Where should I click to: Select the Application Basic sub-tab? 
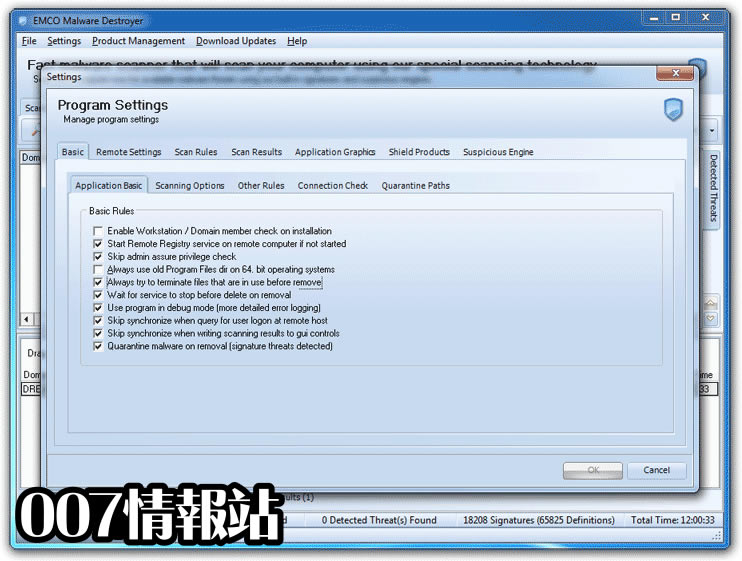pyautogui.click(x=109, y=185)
